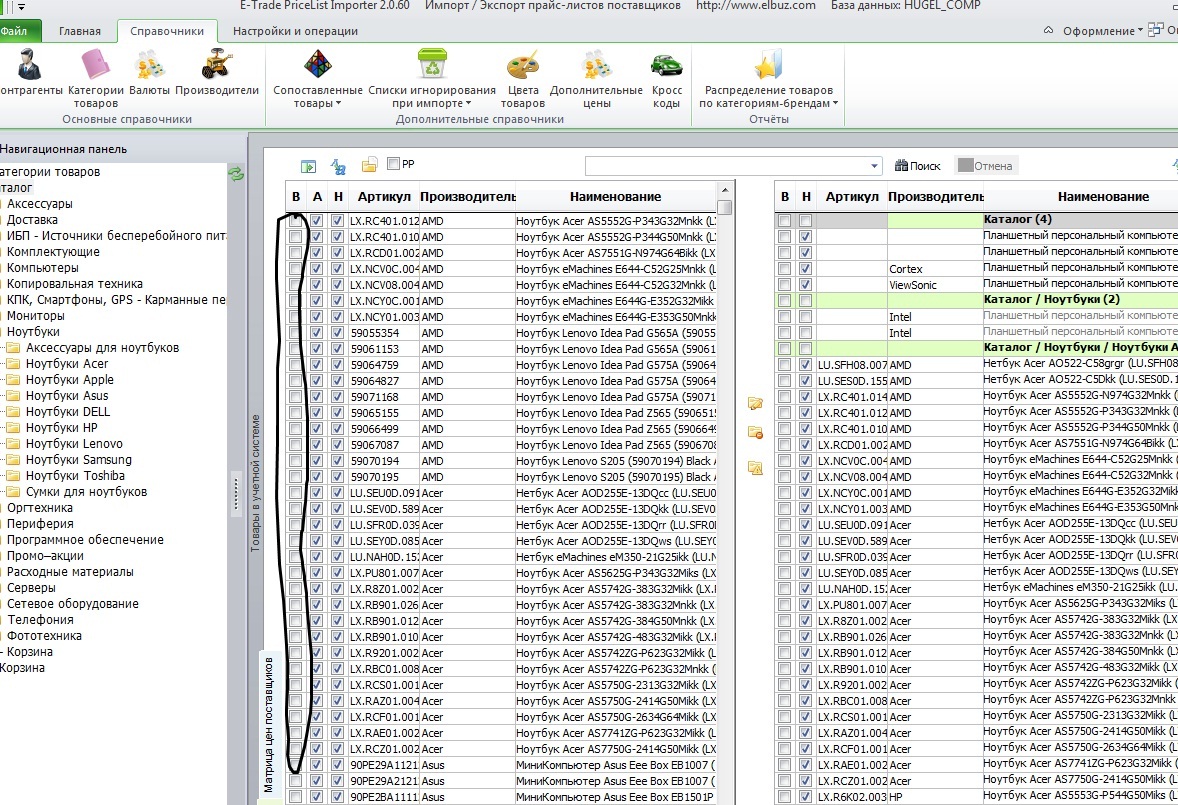
Task: Select Сетевое оборудование category
Action: (73, 603)
